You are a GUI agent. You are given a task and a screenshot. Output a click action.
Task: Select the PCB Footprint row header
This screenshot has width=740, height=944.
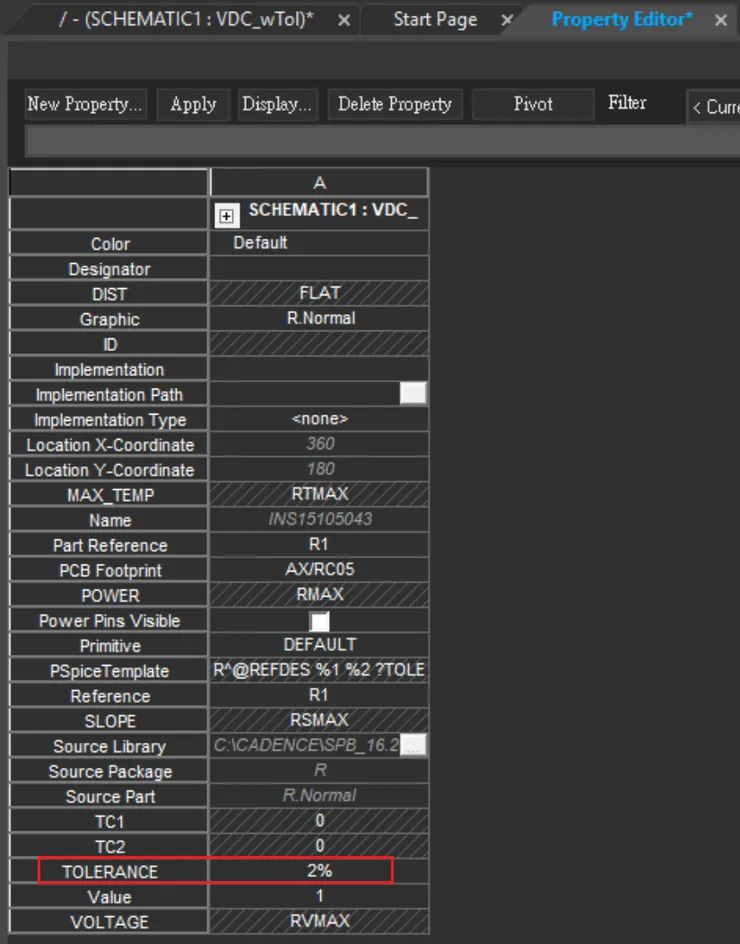[109, 570]
